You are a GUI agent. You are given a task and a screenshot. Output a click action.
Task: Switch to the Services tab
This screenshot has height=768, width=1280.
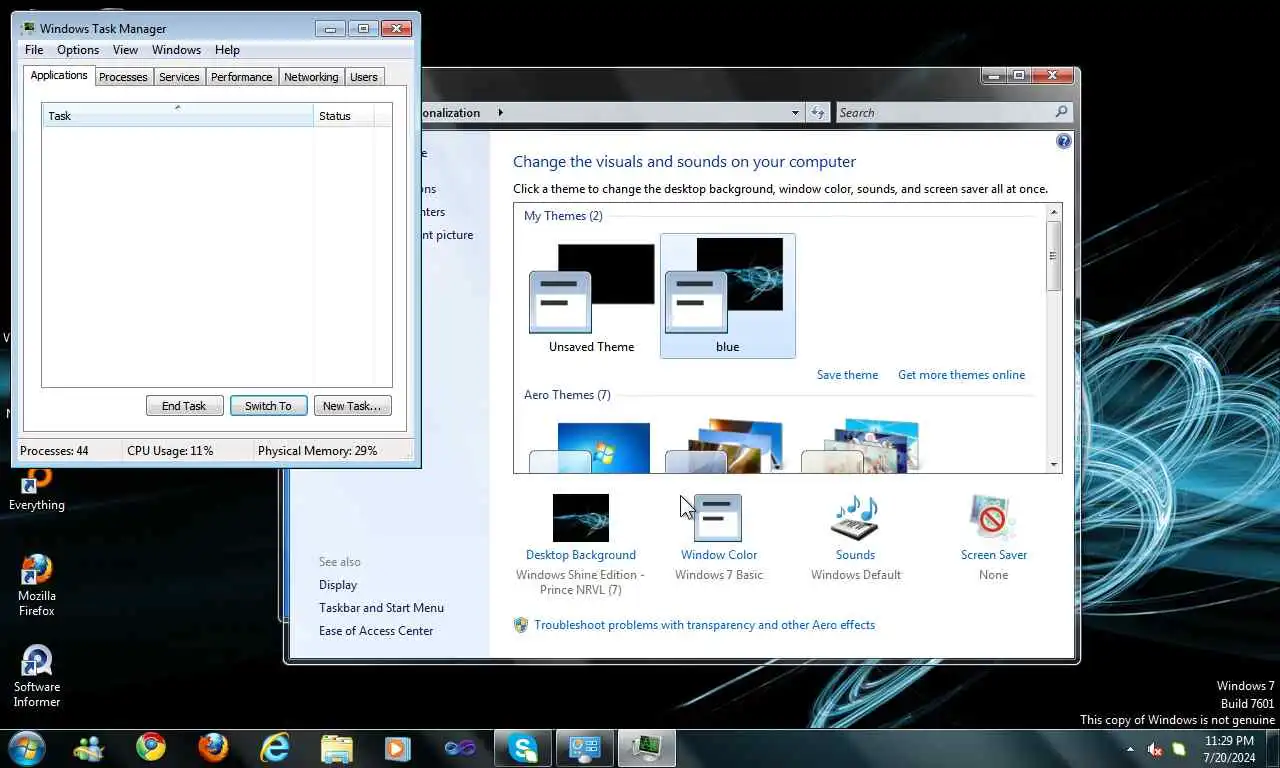(179, 77)
